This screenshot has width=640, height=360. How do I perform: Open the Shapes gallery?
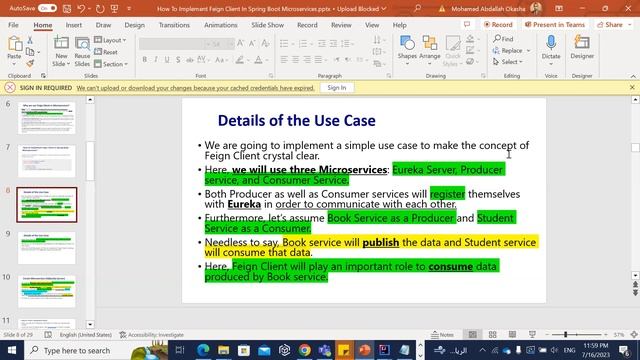tap(407, 51)
